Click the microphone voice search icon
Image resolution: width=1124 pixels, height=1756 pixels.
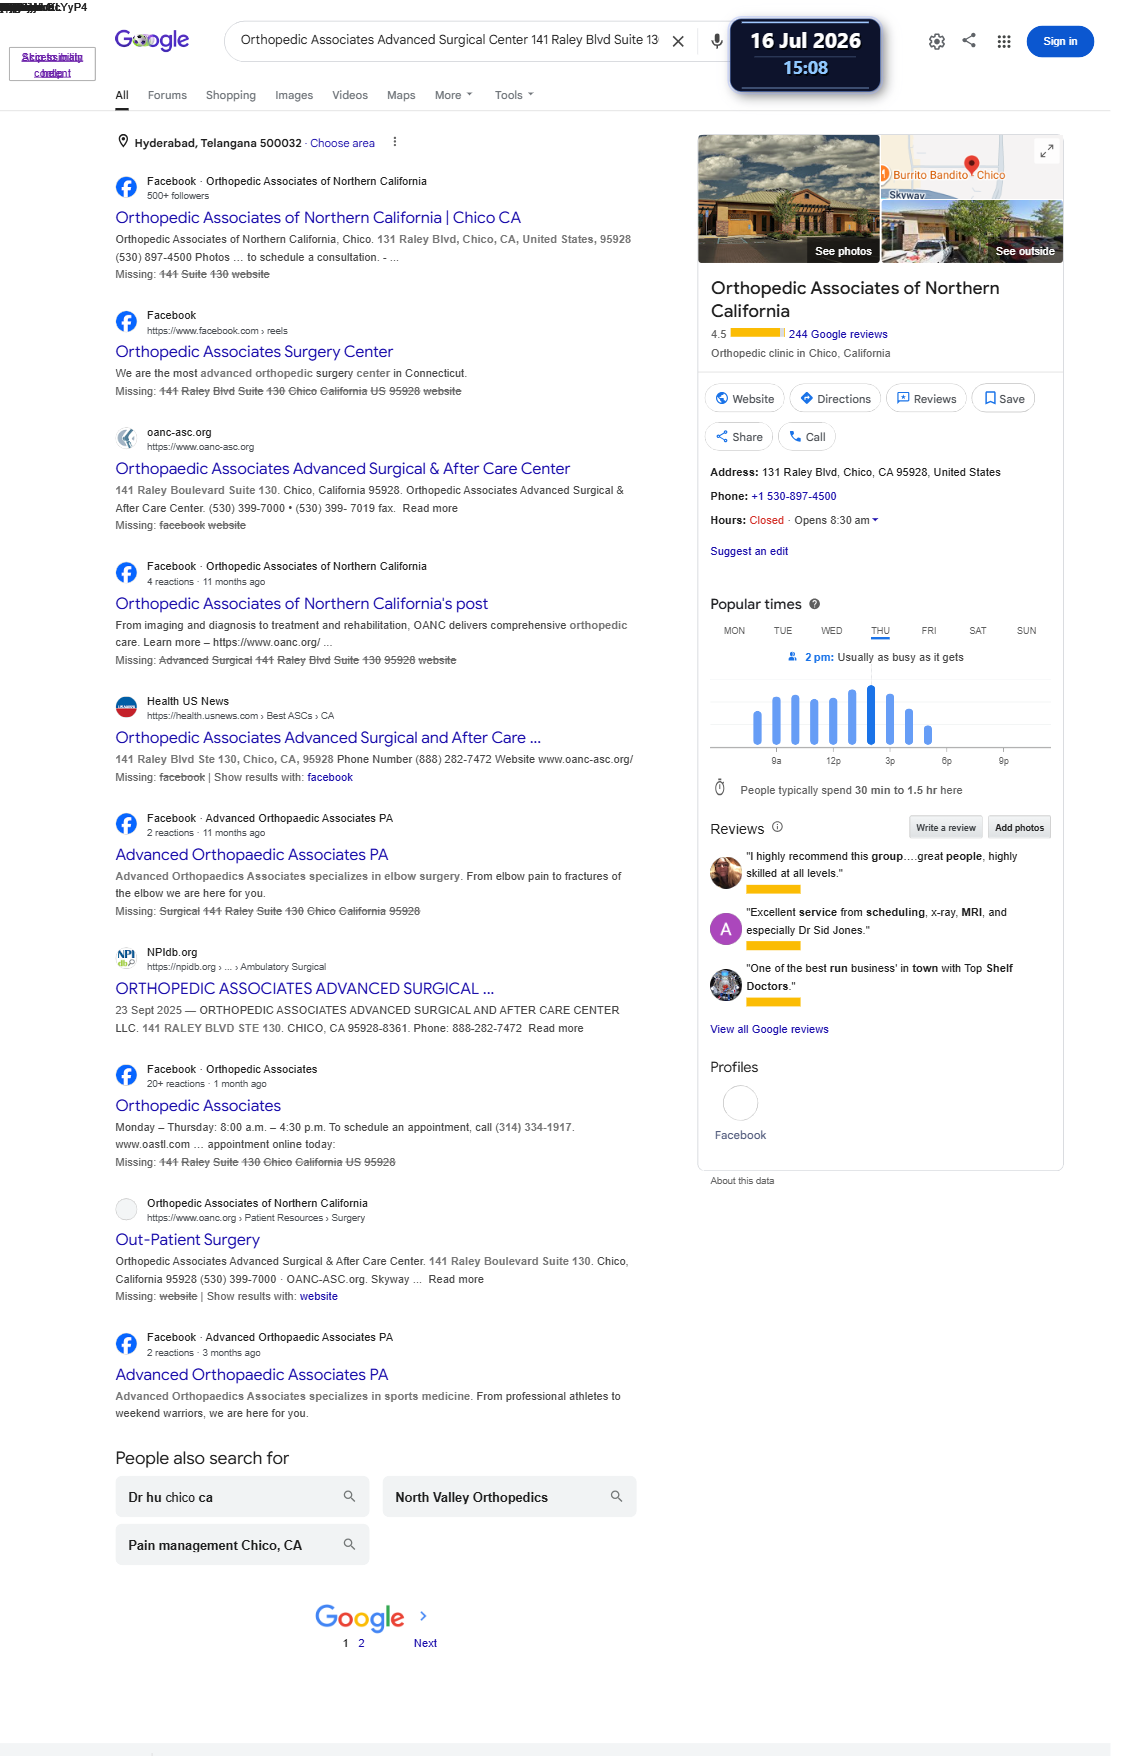(x=717, y=41)
